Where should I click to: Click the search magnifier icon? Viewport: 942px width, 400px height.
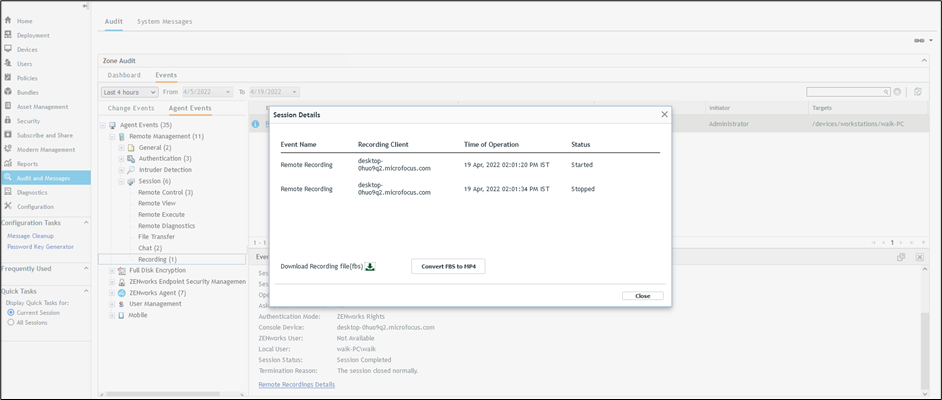click(x=897, y=92)
